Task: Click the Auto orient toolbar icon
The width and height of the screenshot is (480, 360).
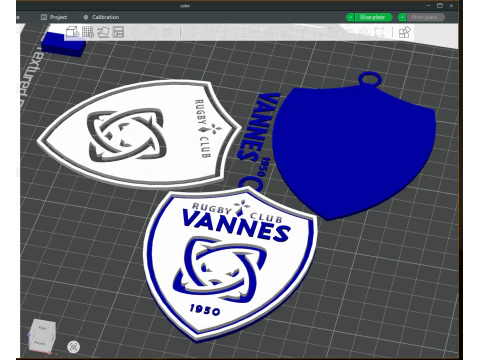Action: [103, 32]
